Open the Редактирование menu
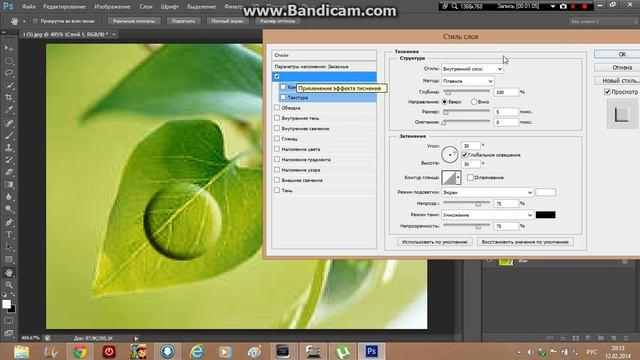This screenshot has height=360, width=640. [x=64, y=7]
